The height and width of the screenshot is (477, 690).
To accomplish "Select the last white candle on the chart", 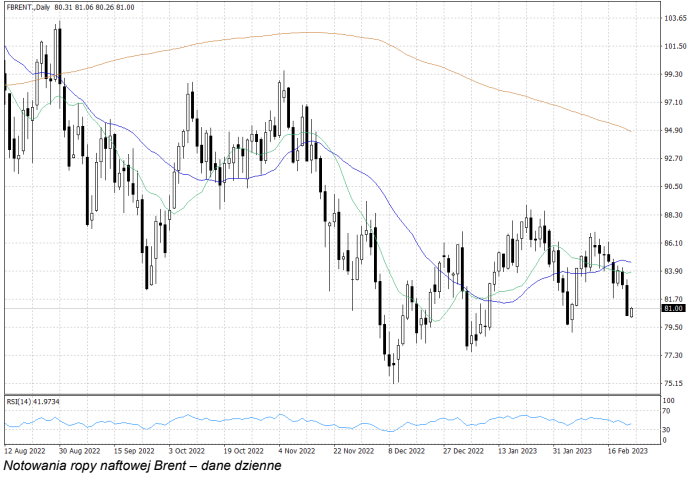I will 631,312.
